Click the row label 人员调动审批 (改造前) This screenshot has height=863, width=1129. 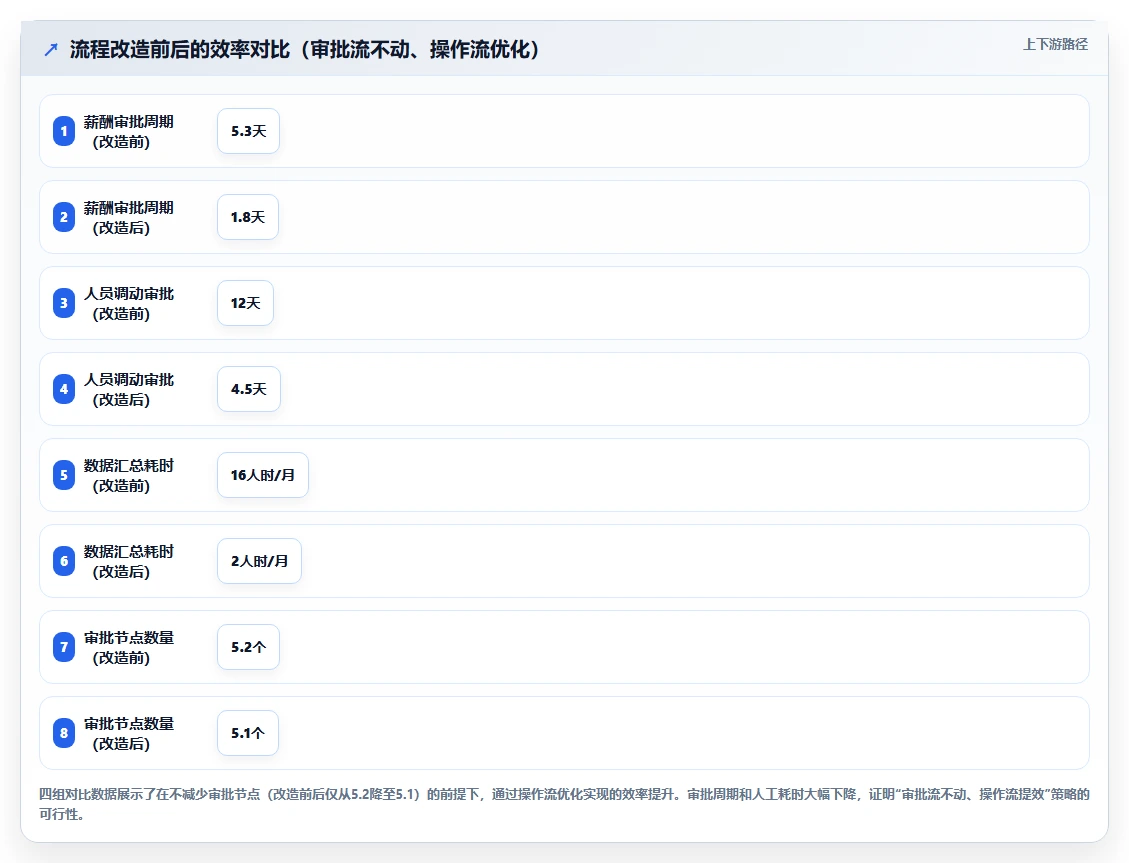[129, 304]
